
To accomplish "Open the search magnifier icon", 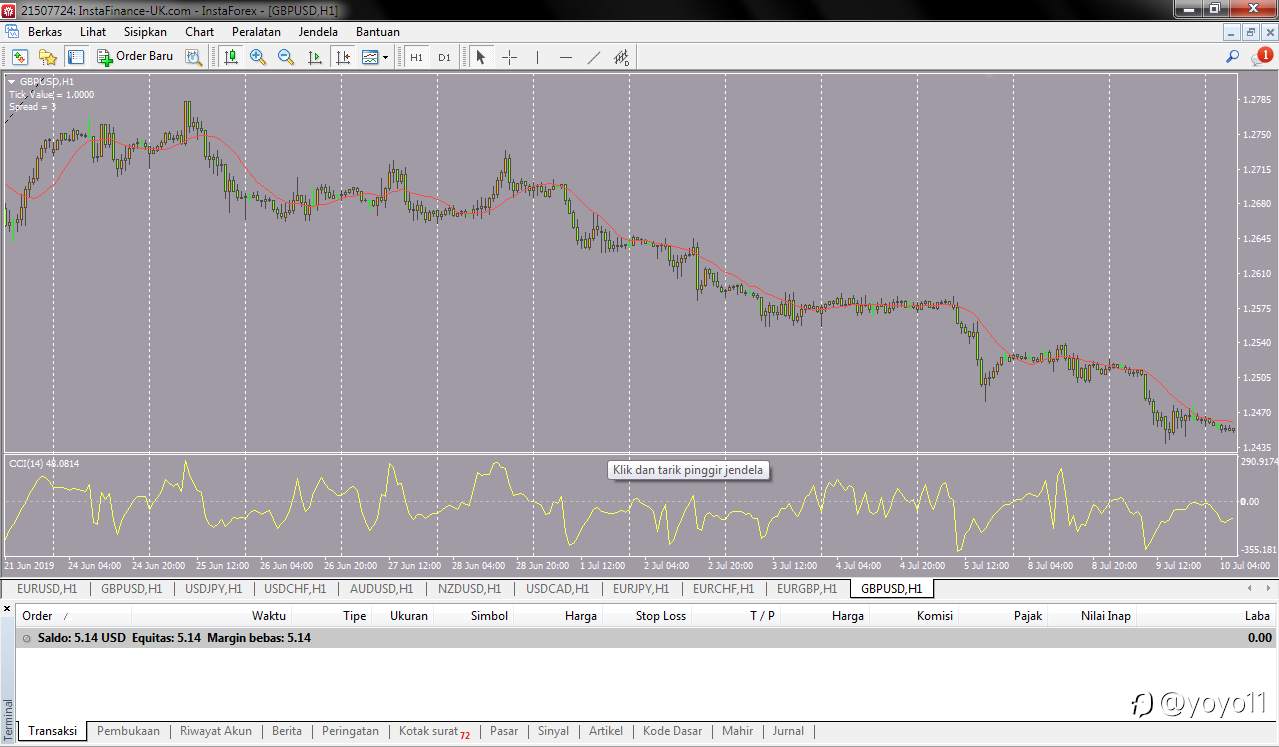I will tap(1232, 57).
